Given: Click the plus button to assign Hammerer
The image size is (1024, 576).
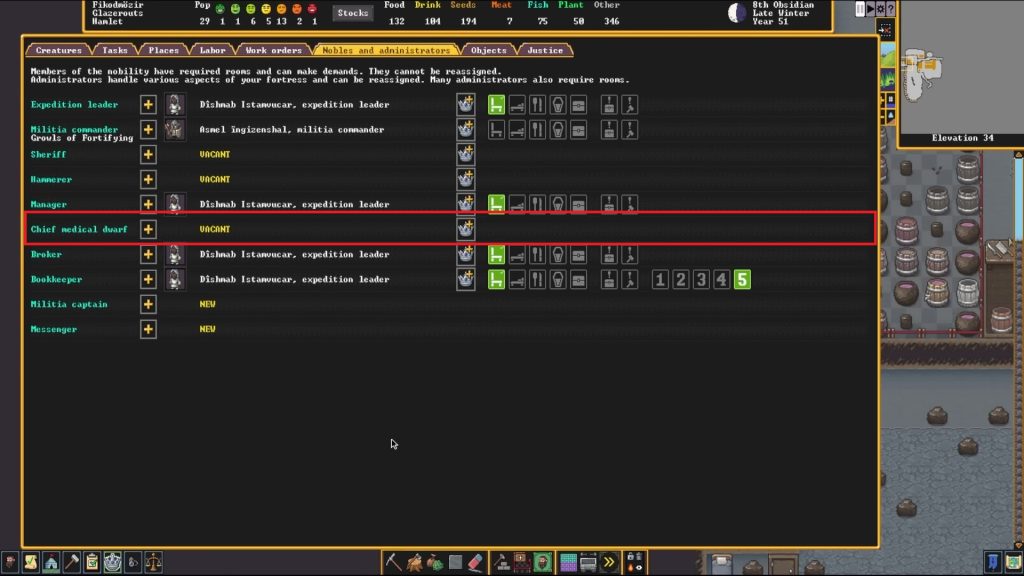Looking at the screenshot, I should click(148, 179).
